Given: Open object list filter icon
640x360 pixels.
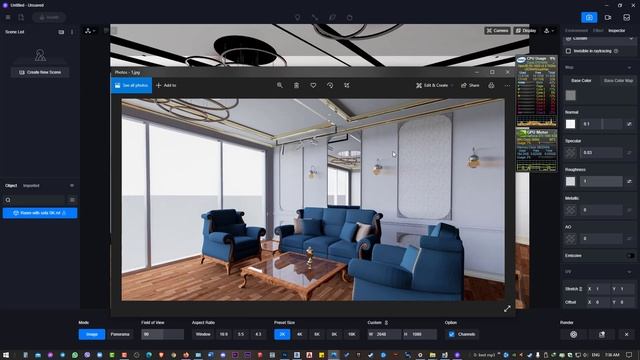Looking at the screenshot, I should point(72,200).
